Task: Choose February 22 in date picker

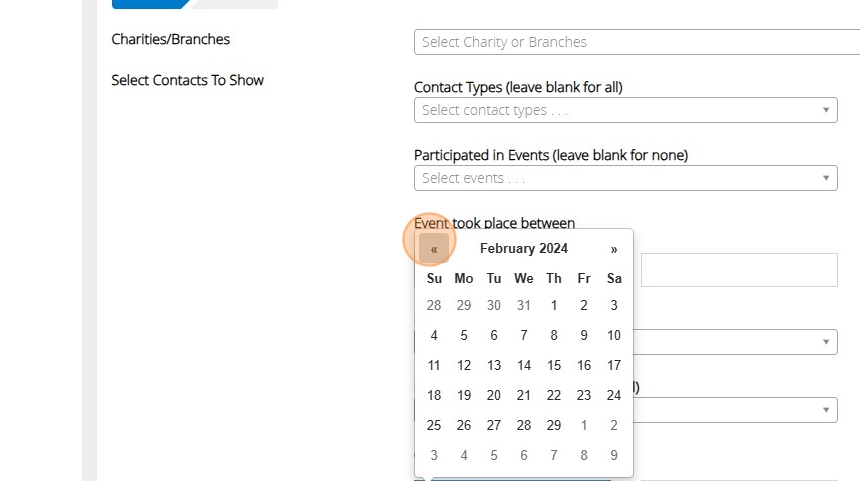Action: pyautogui.click(x=554, y=396)
